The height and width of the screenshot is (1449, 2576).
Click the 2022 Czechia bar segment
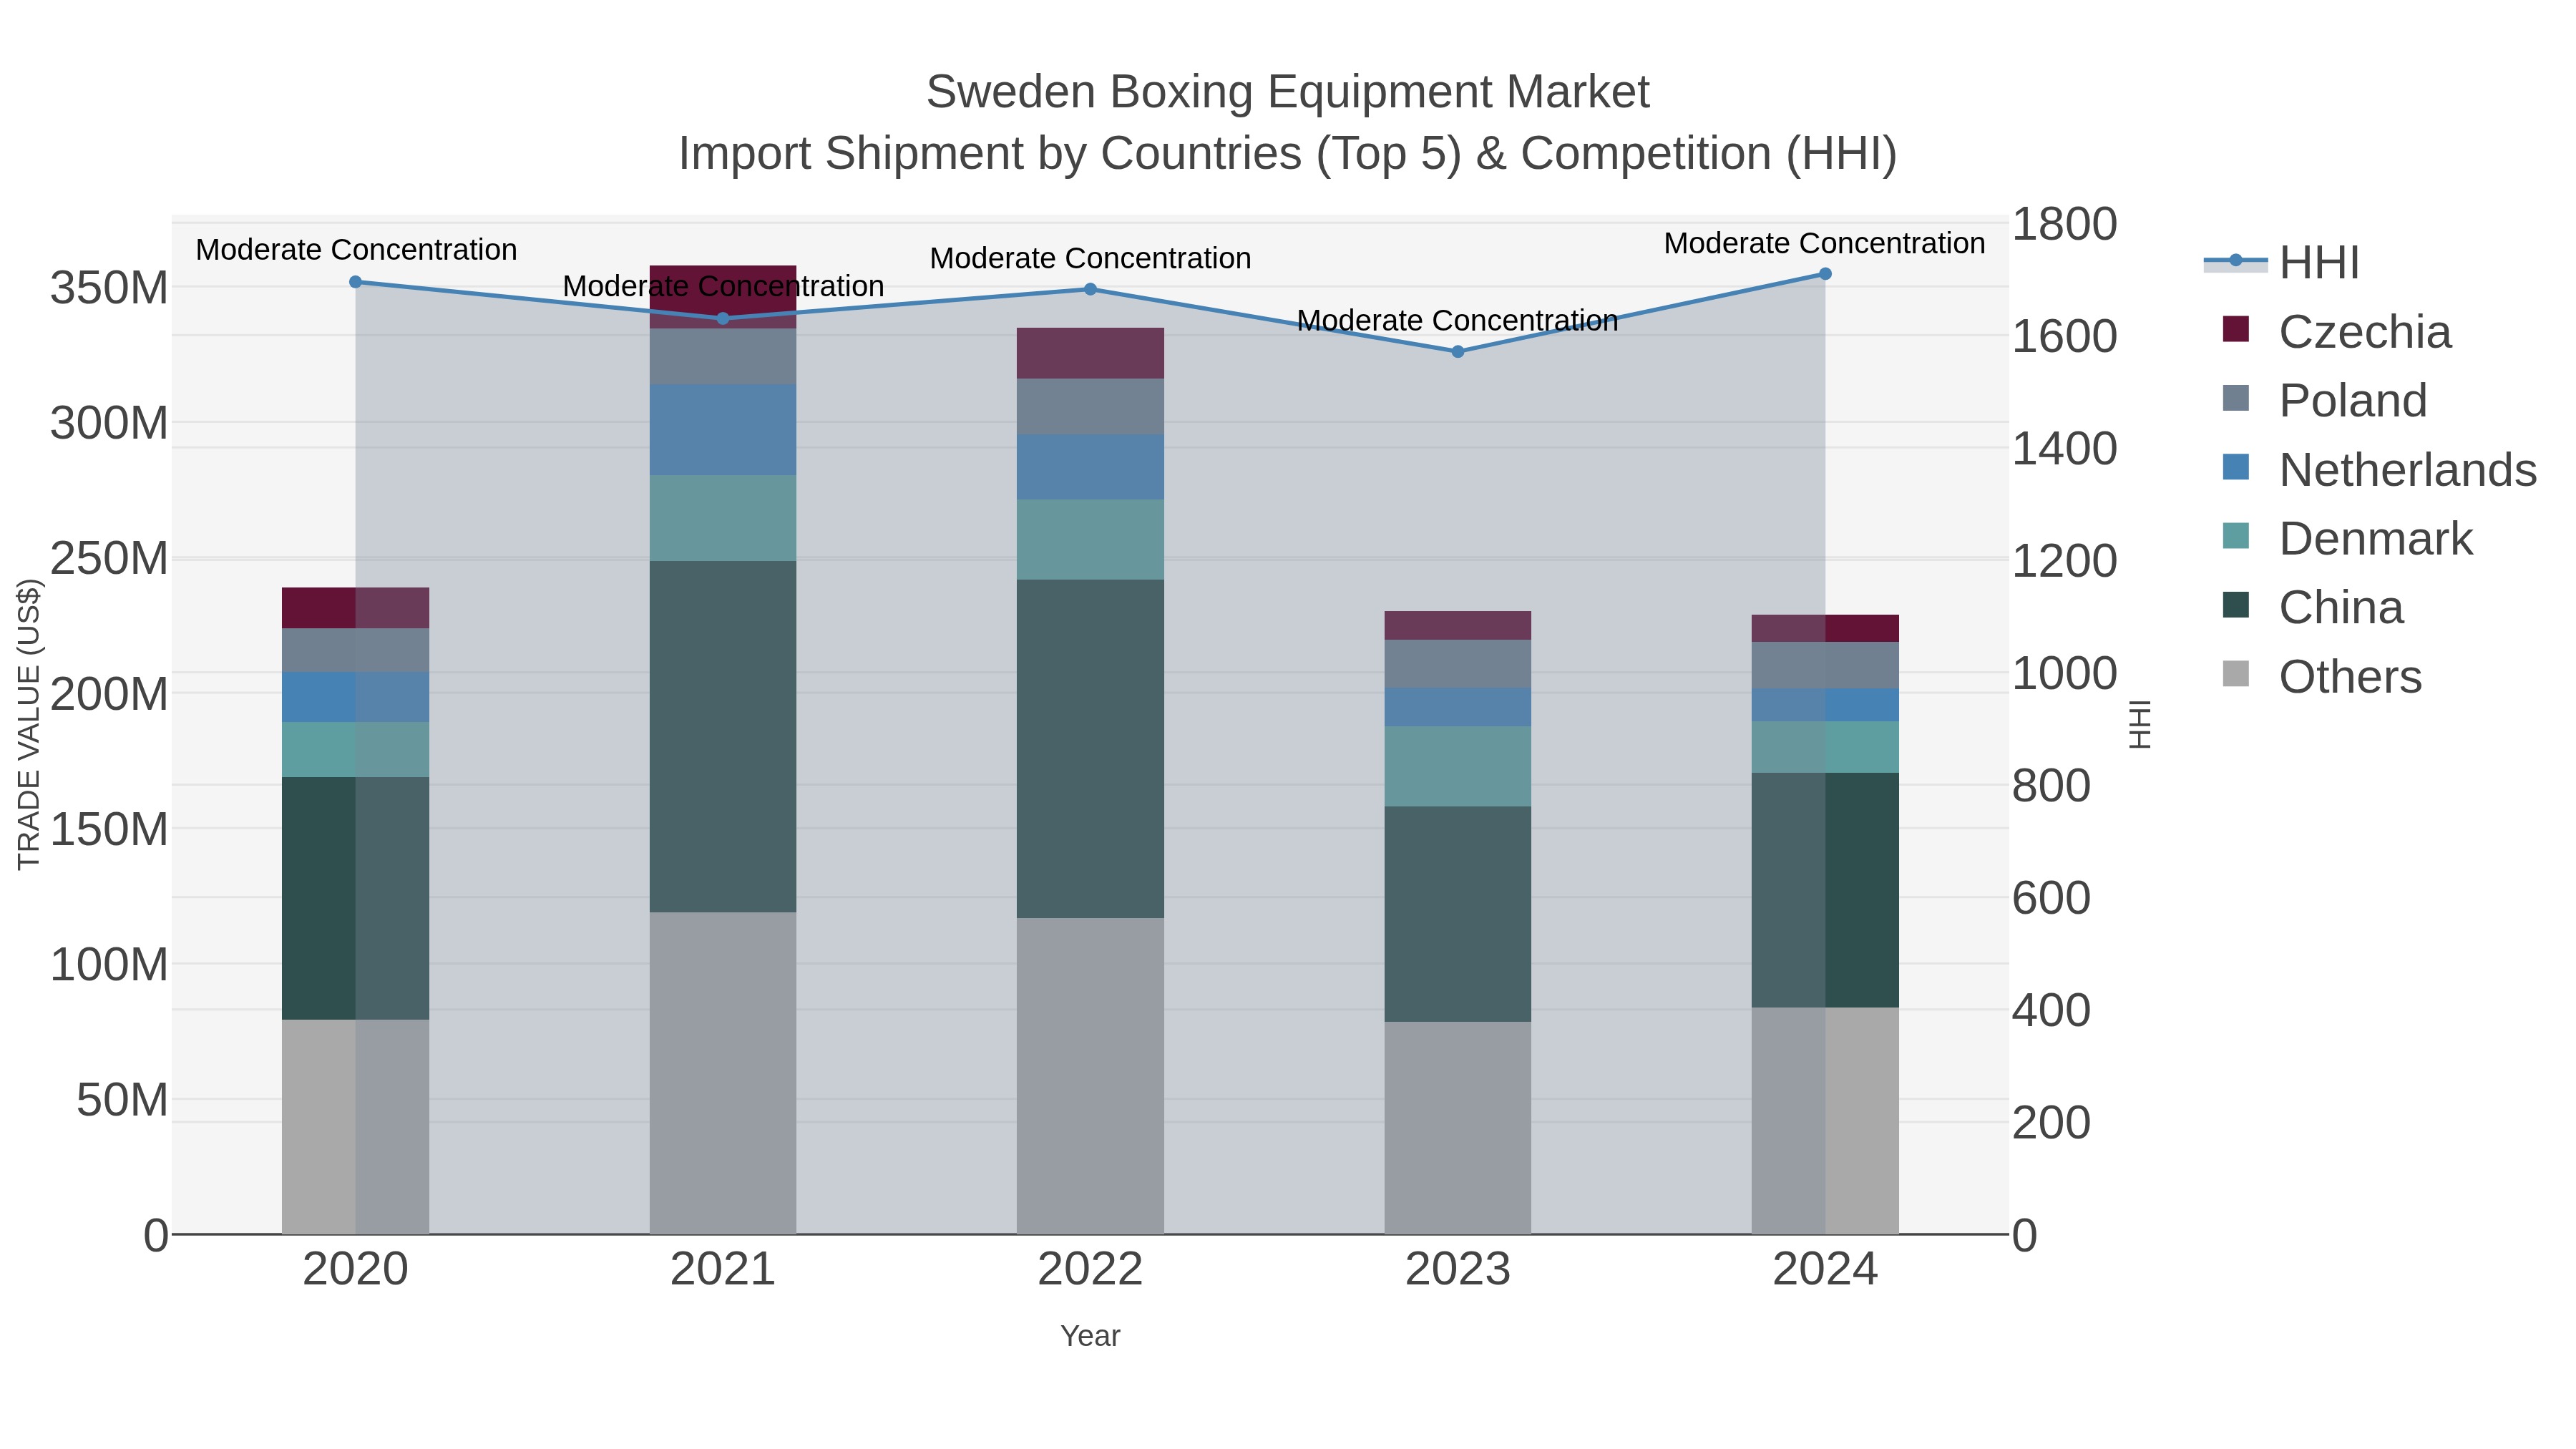[1090, 353]
